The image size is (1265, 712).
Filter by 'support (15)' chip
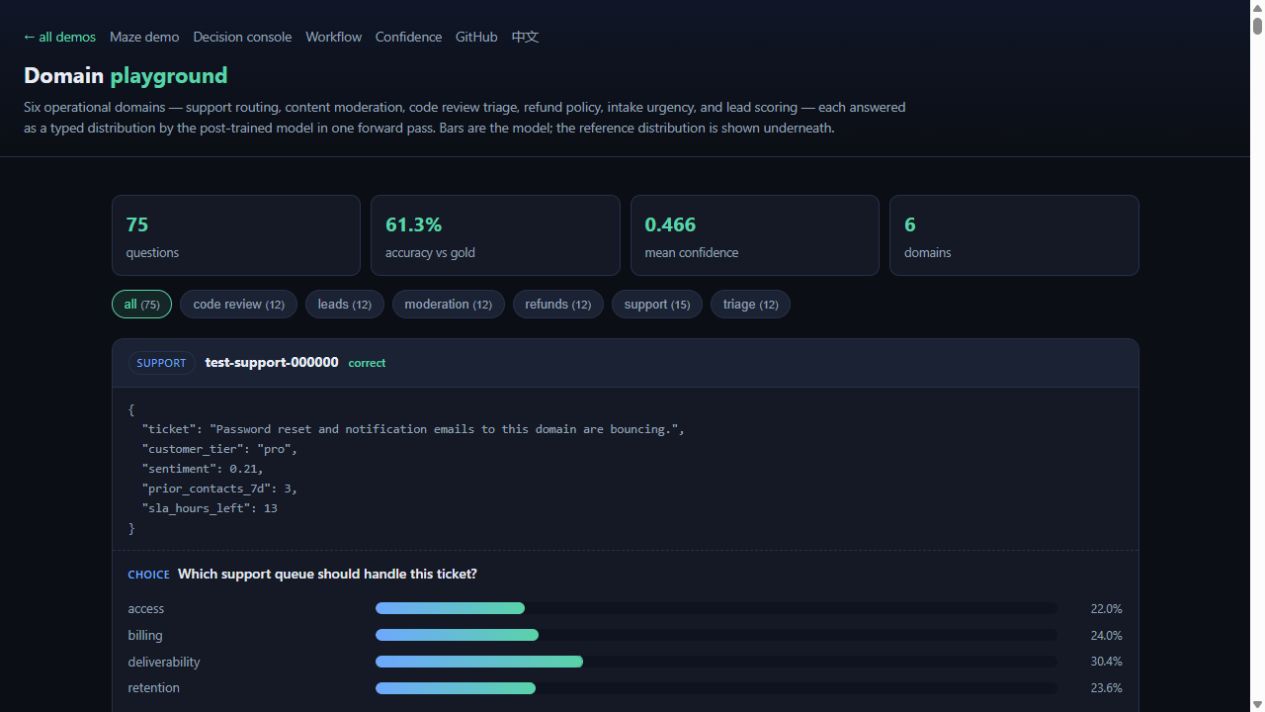pos(657,304)
